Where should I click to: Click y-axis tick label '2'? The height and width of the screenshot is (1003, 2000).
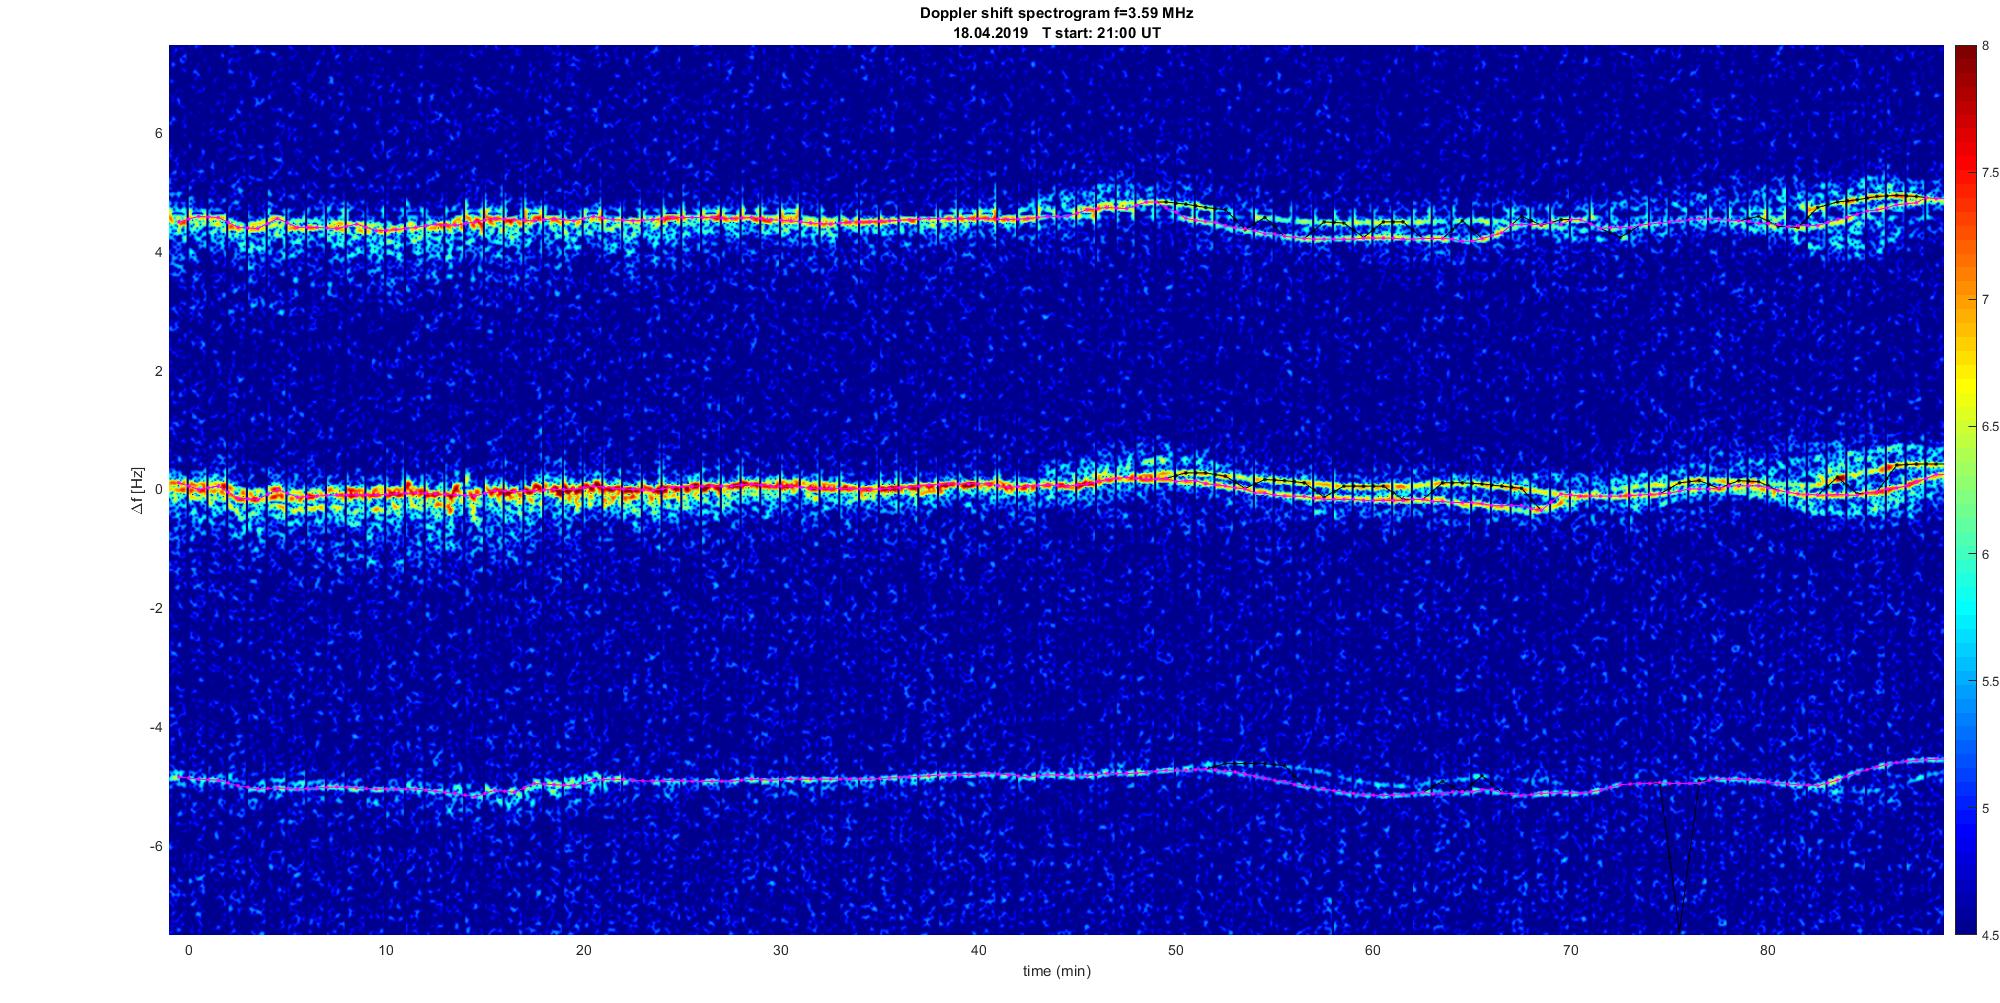[158, 371]
